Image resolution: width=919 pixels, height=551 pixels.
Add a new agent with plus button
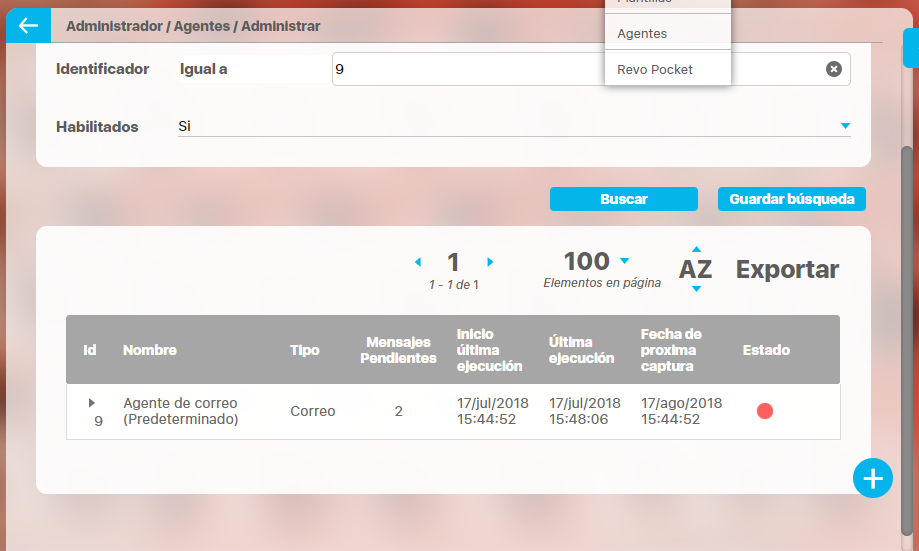[x=873, y=478]
